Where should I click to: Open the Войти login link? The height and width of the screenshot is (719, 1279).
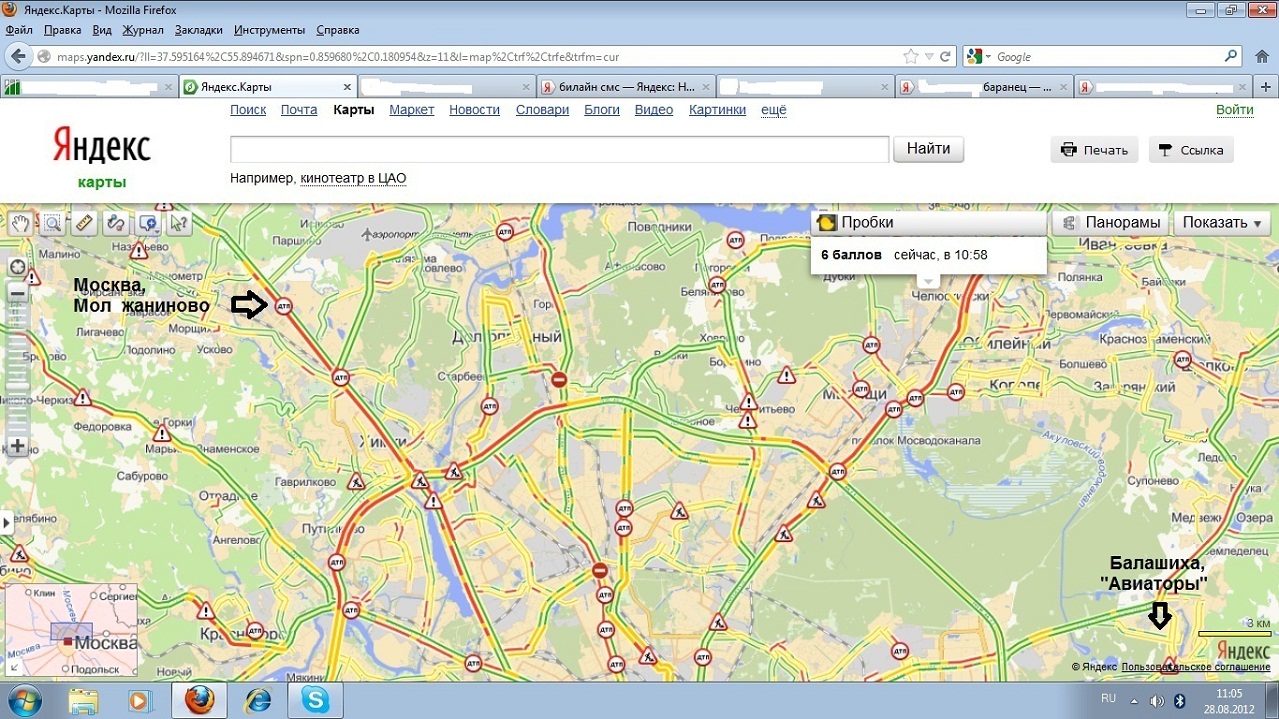point(1234,110)
